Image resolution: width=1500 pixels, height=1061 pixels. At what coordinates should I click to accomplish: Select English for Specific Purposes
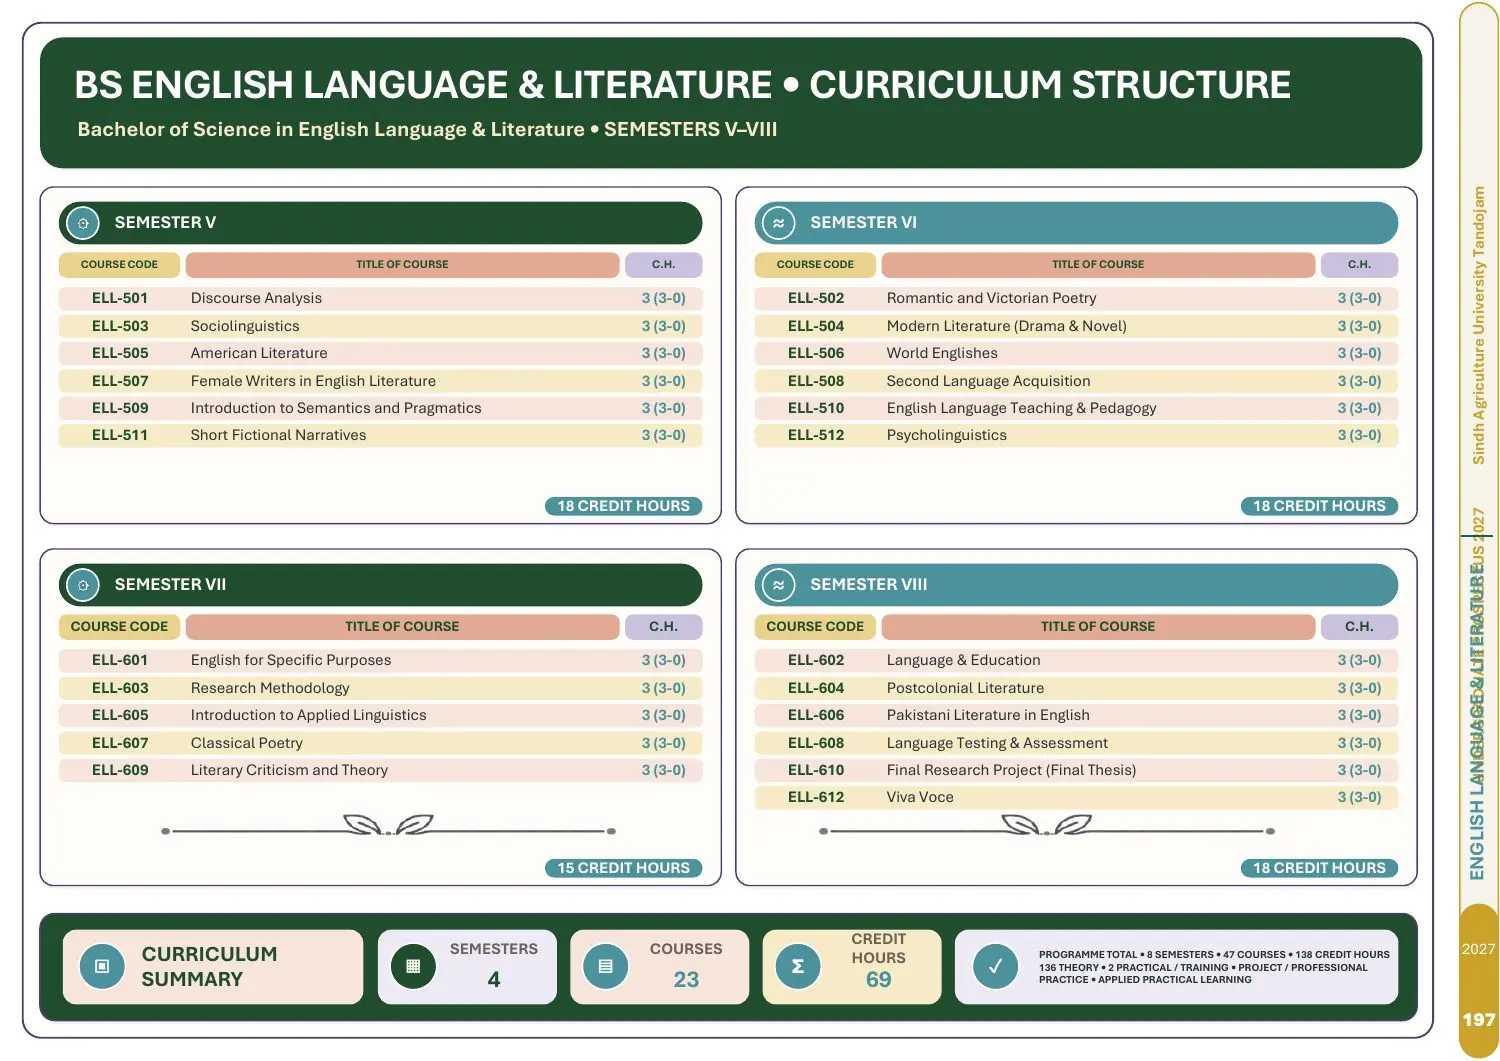(291, 660)
